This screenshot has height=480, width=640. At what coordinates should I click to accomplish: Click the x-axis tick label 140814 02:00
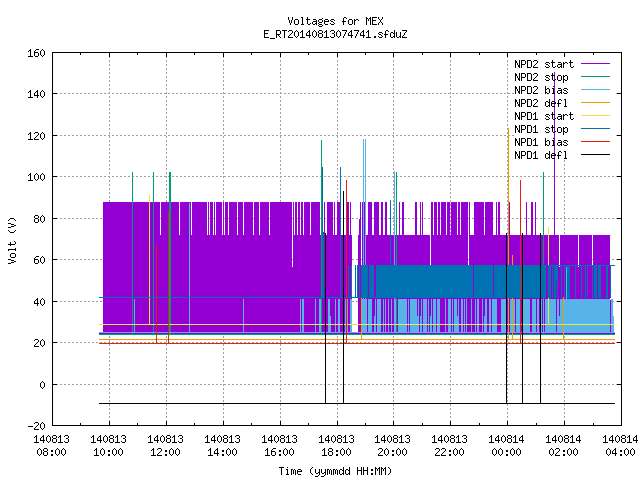[564, 446]
